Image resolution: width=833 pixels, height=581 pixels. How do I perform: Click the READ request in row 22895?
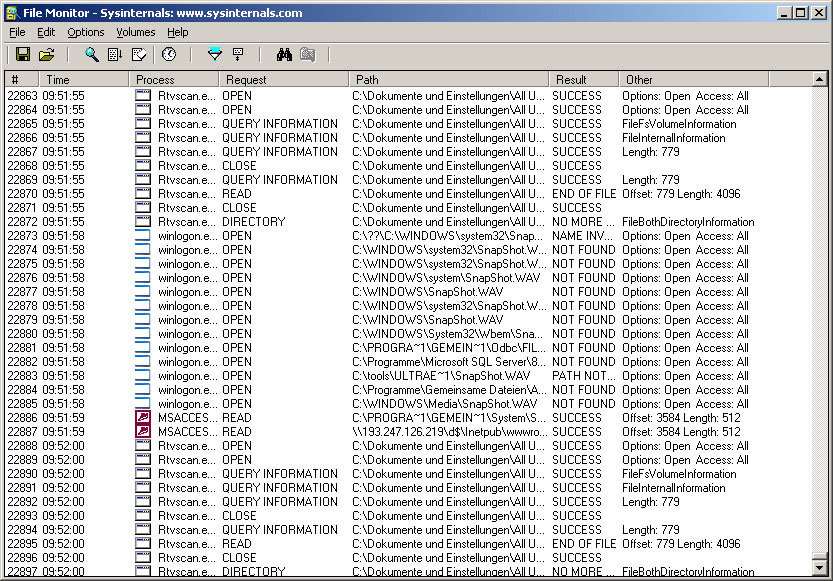tap(236, 544)
